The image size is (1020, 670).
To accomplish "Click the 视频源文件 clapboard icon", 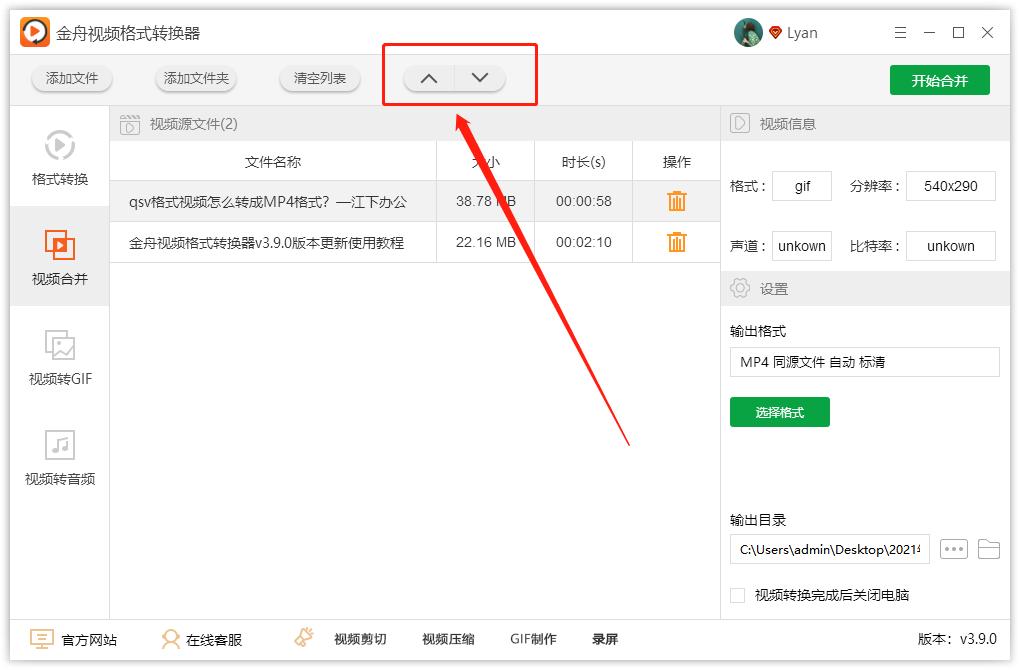I will (129, 124).
